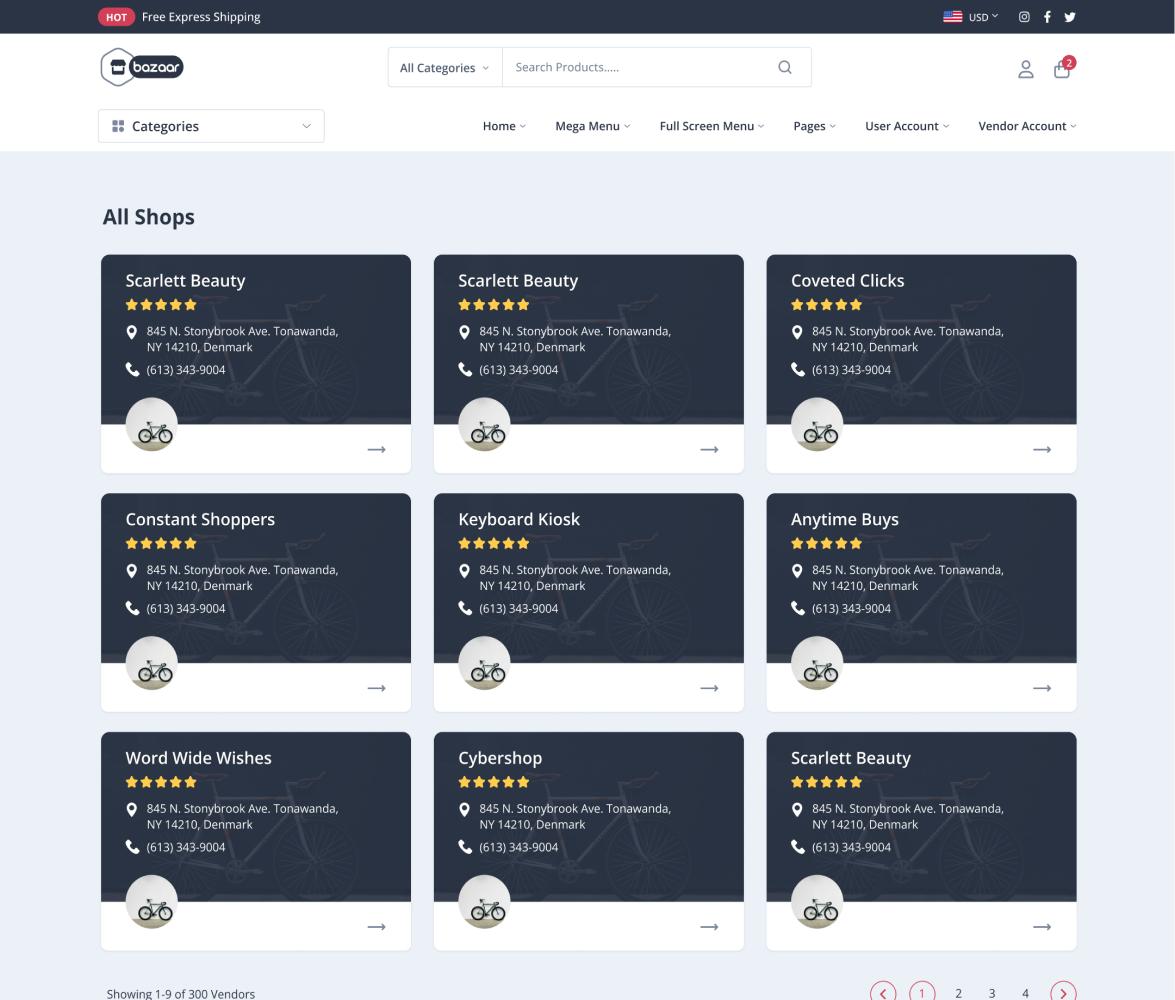Open the All Categories search dropdown
1175x1000 pixels.
tap(444, 68)
